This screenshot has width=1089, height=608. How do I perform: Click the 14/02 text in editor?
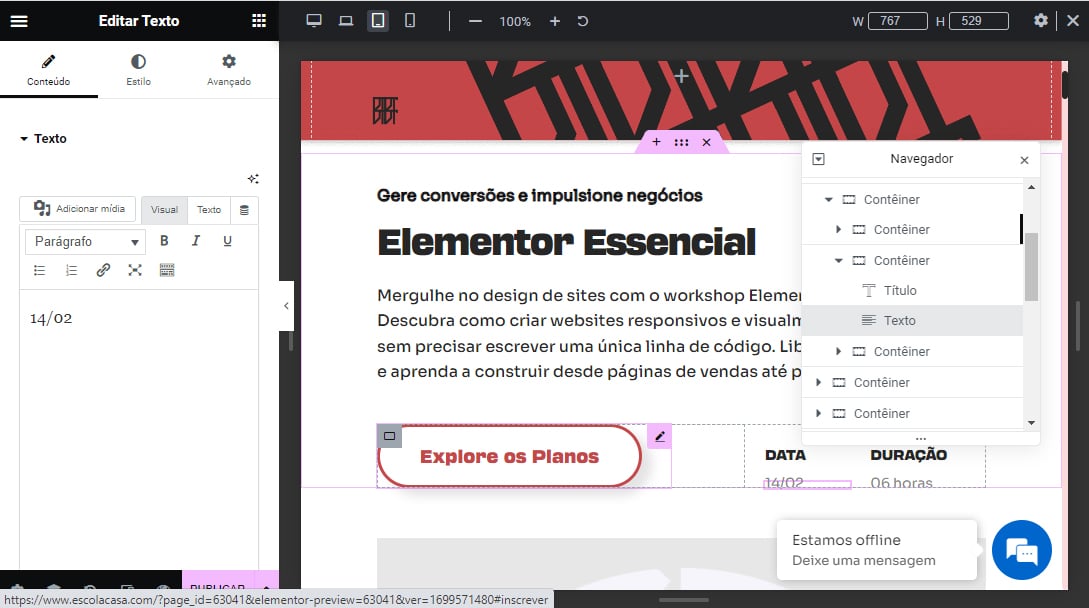pyautogui.click(x=51, y=318)
